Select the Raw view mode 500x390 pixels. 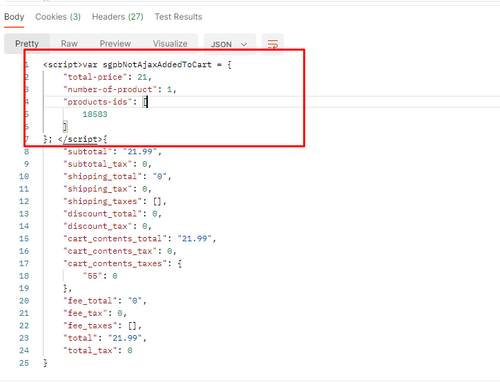pos(69,44)
